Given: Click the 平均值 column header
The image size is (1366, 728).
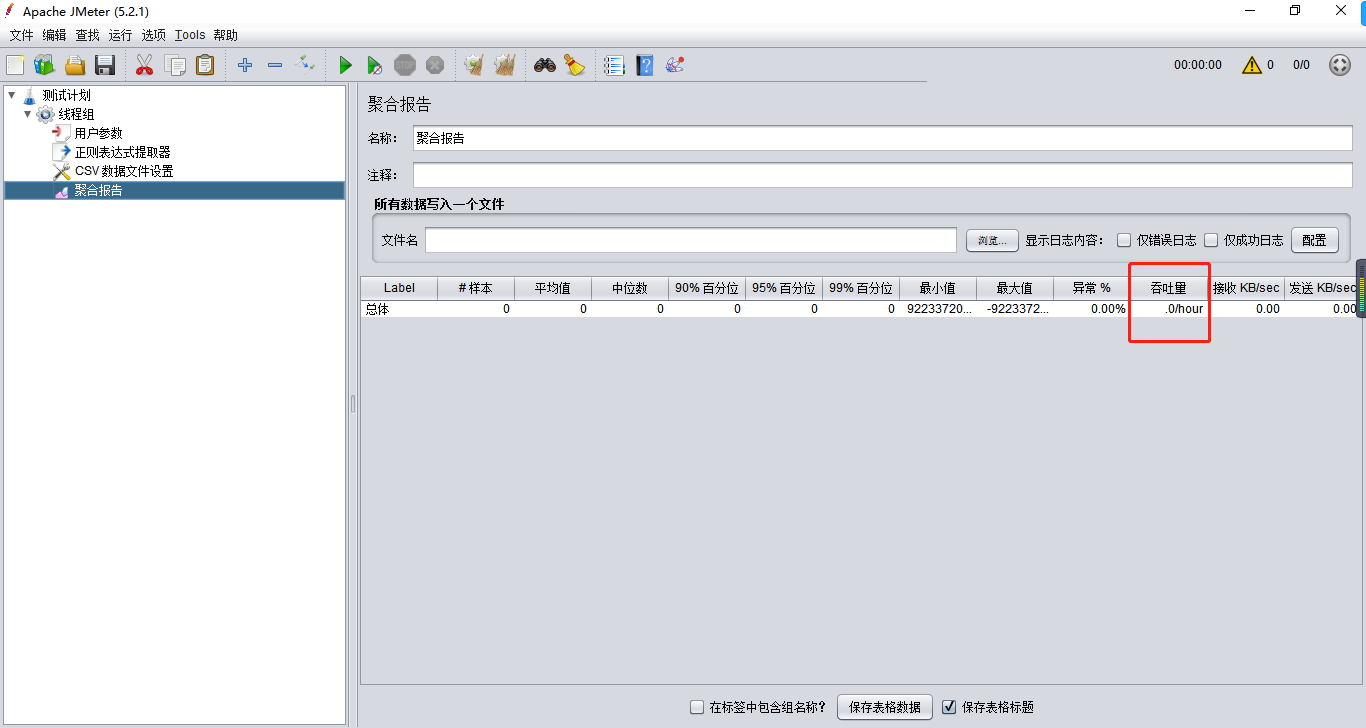Looking at the screenshot, I should [x=553, y=288].
